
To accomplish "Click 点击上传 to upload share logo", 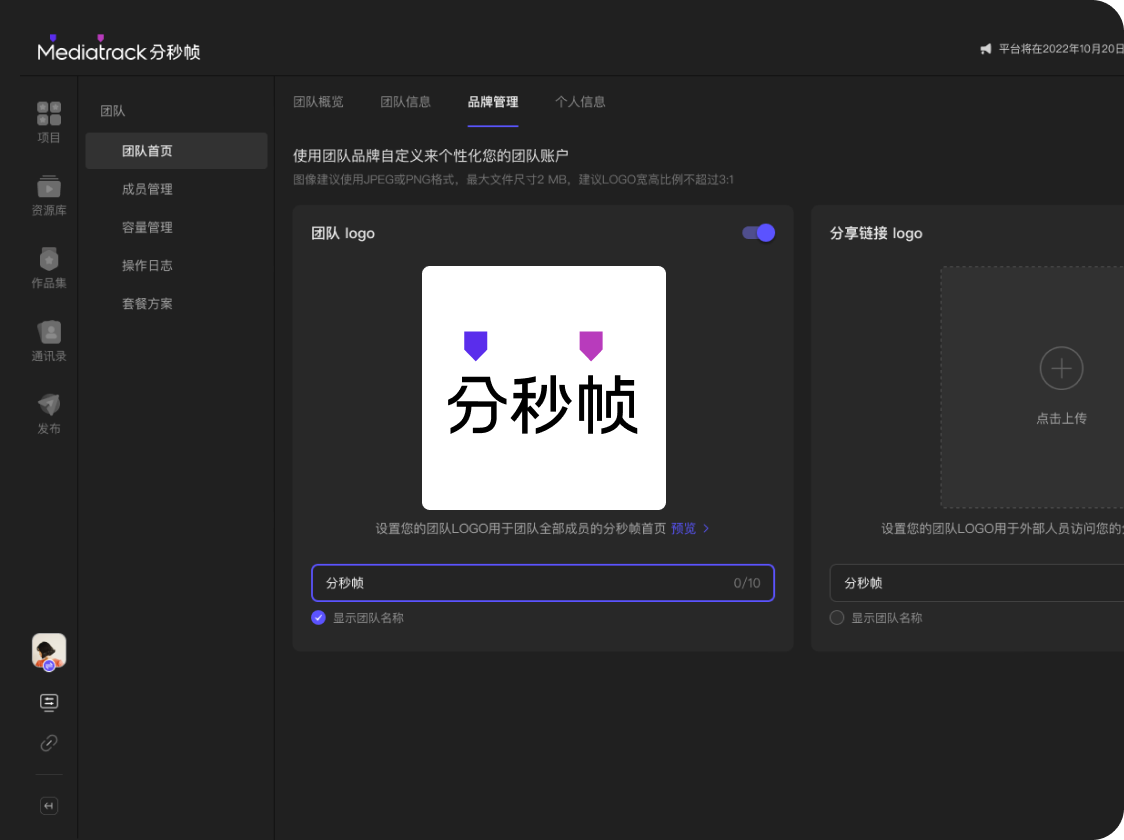I will tap(1061, 419).
